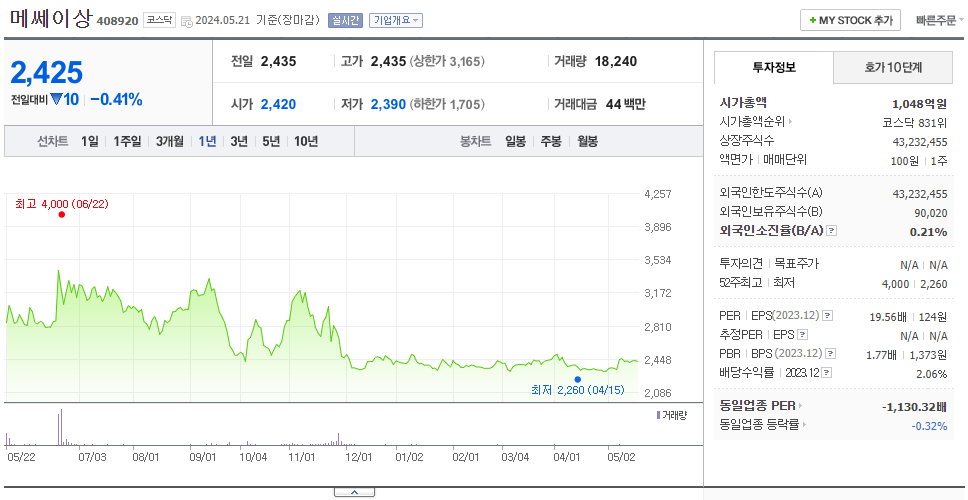Select the 1년 line chart period
The width and height of the screenshot is (968, 500).
pyautogui.click(x=207, y=141)
